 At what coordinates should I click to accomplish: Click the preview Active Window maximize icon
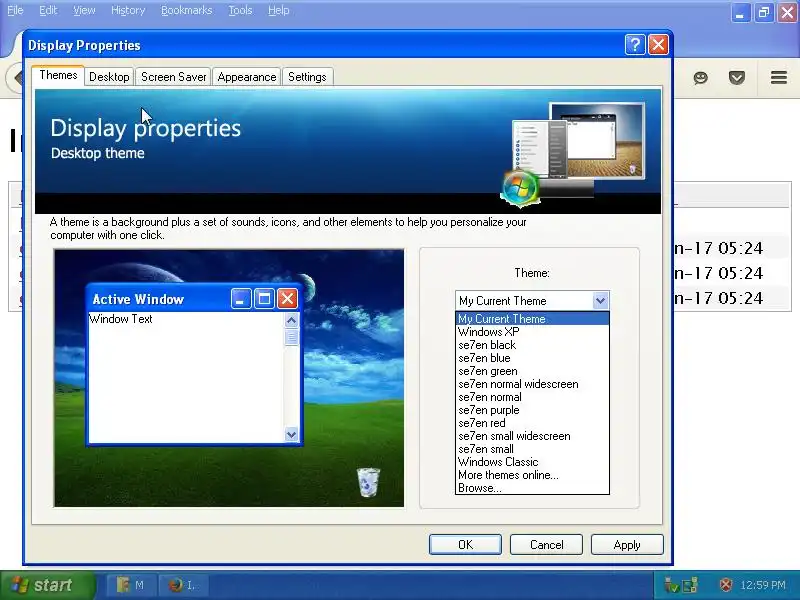pyautogui.click(x=264, y=298)
